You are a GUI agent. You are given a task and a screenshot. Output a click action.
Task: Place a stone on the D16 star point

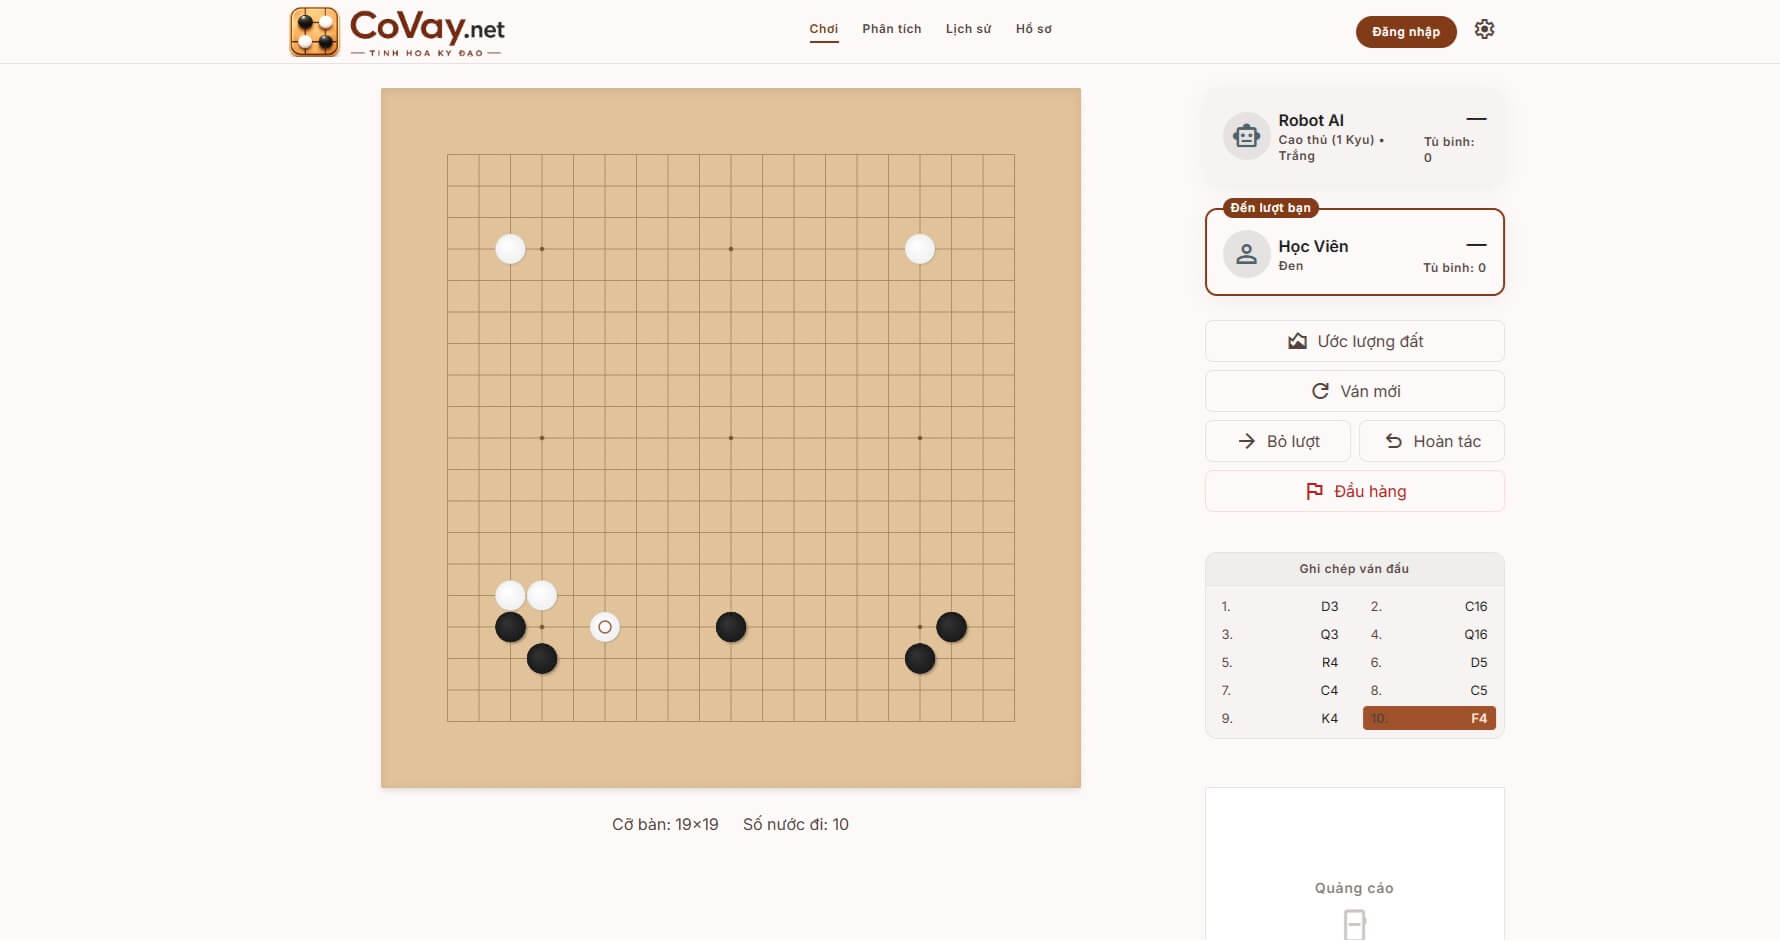(542, 249)
